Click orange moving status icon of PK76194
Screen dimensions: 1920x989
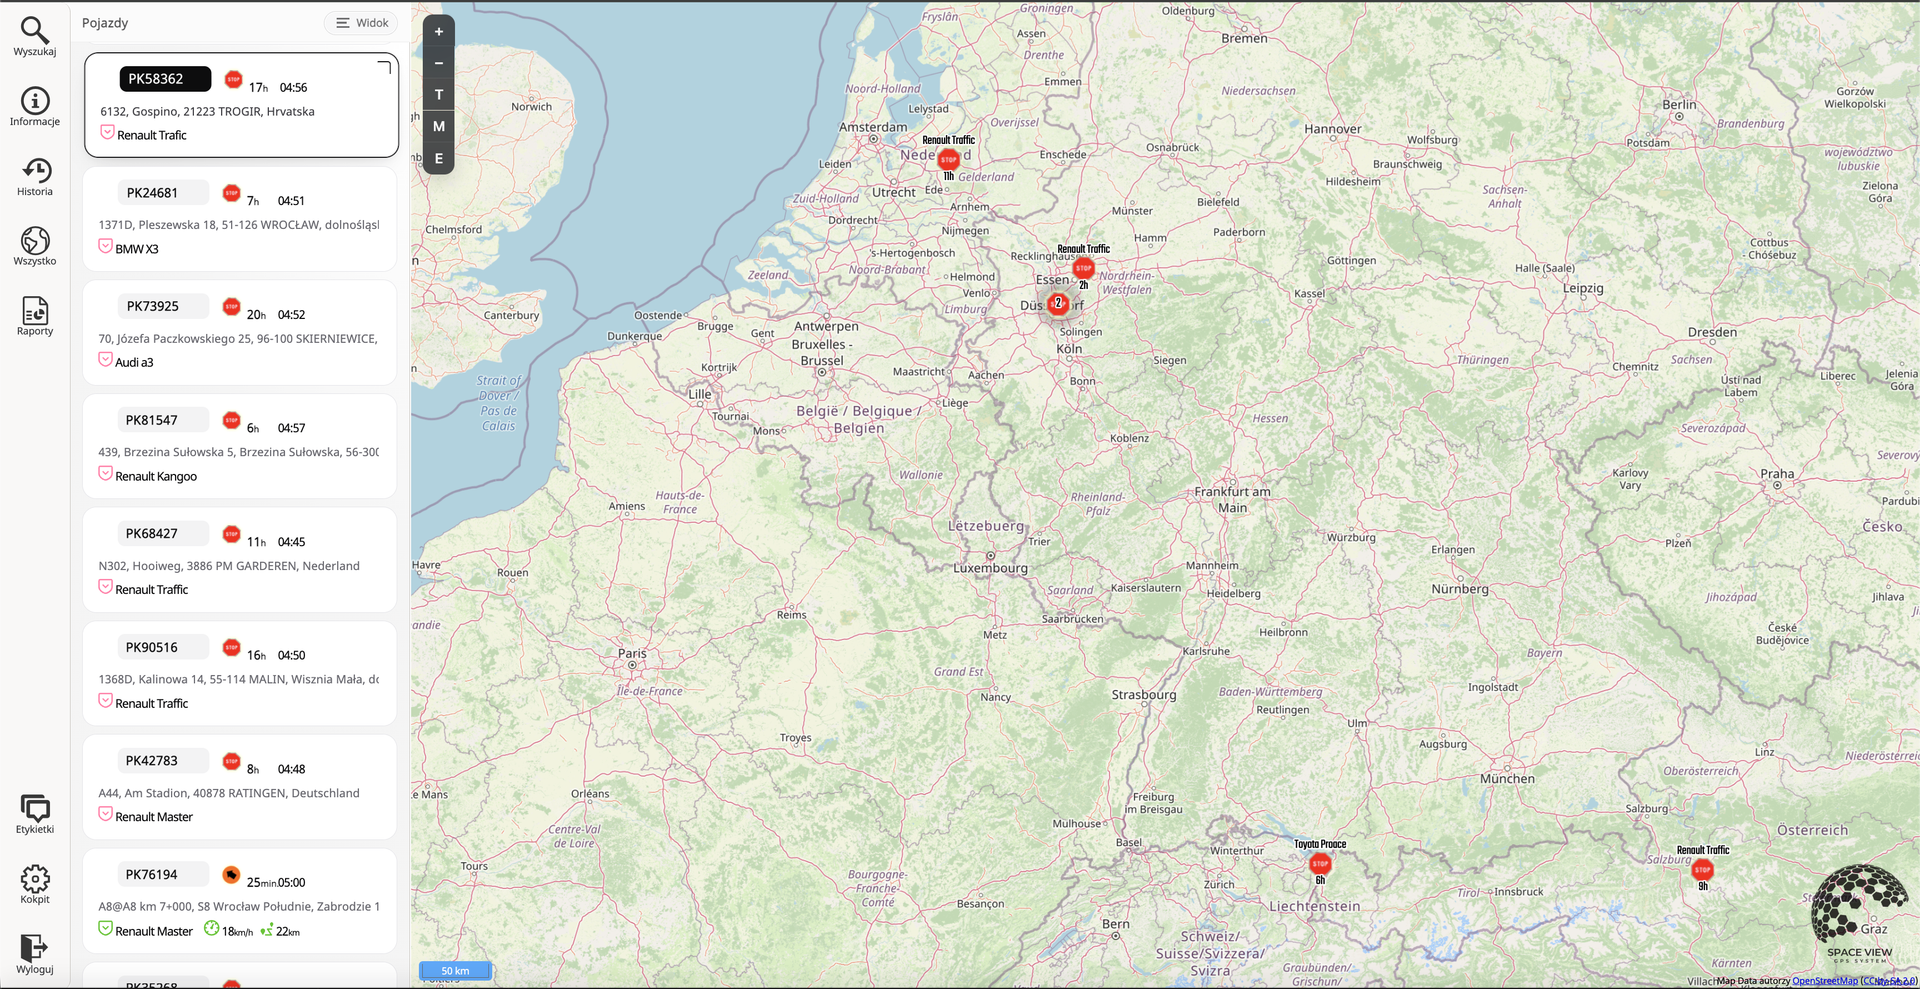point(232,875)
